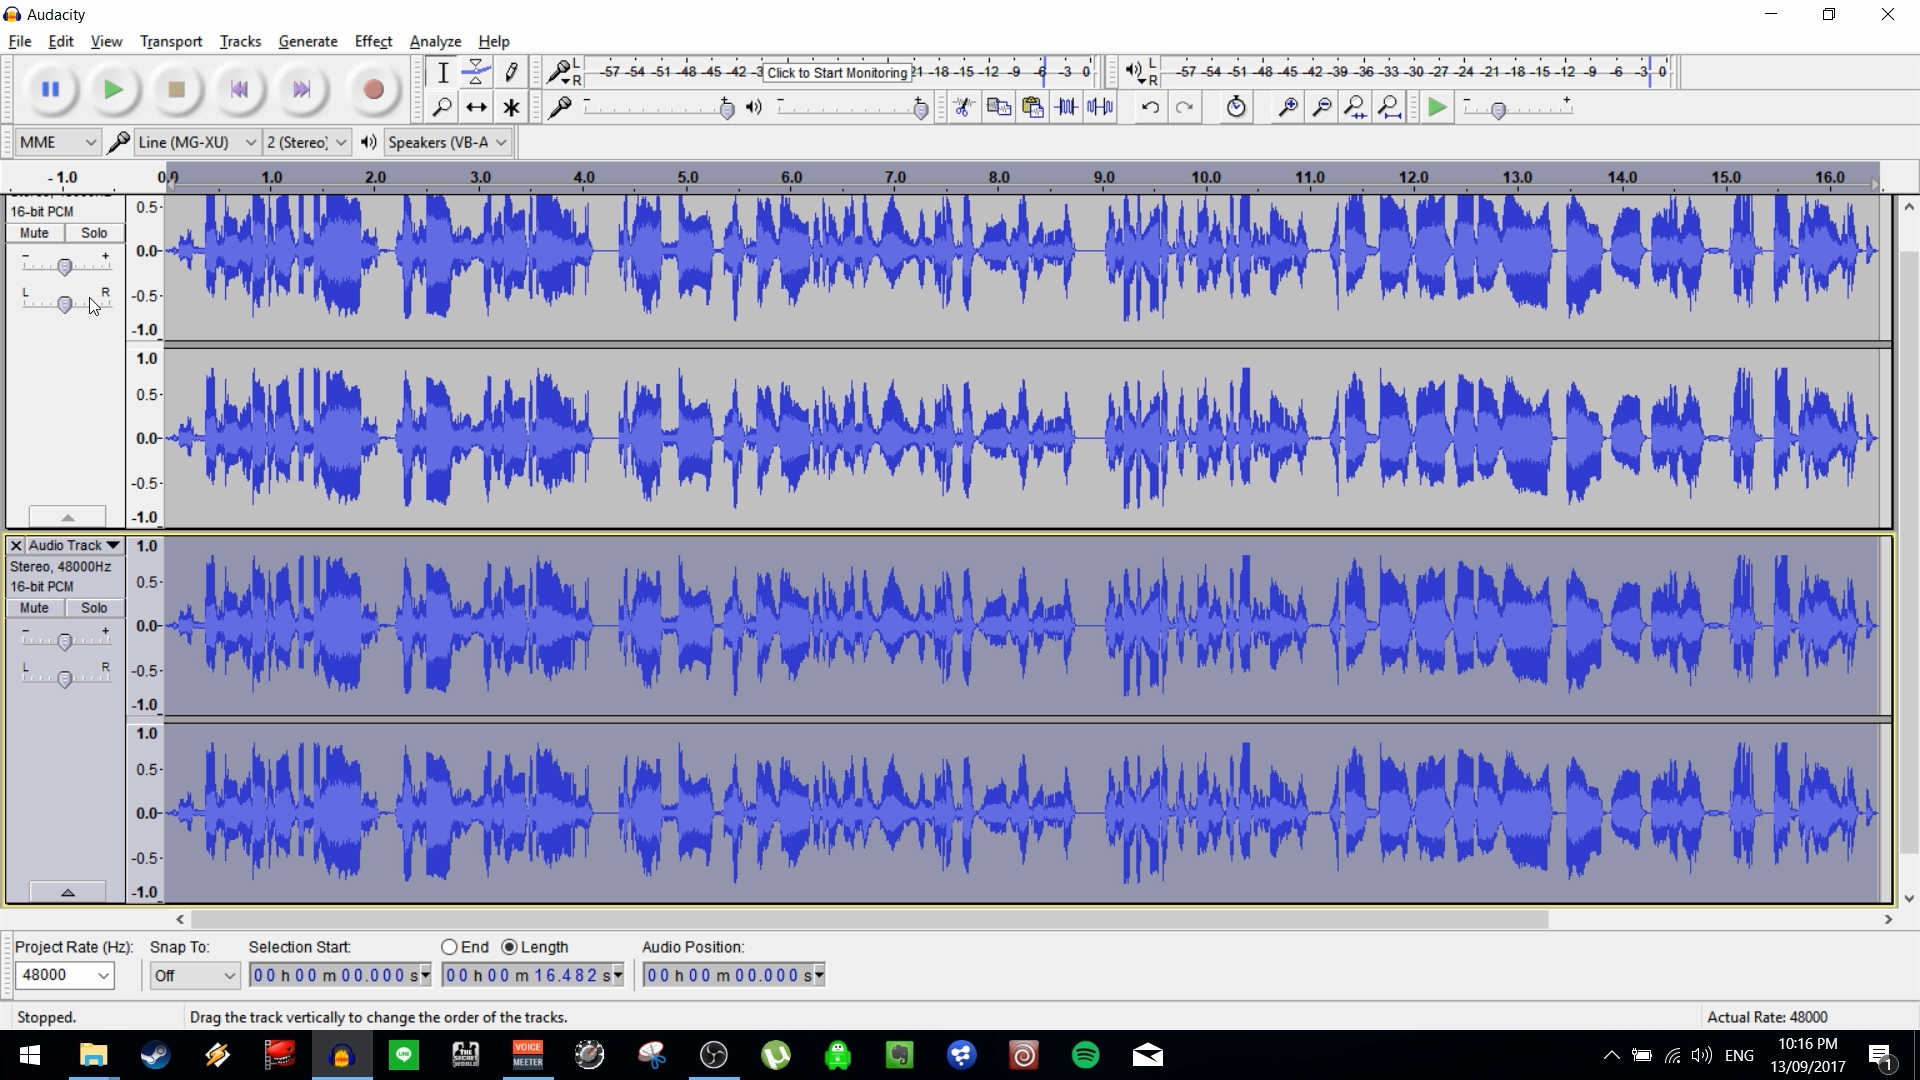This screenshot has height=1080, width=1920.
Task: Open the 2 (Stereo) channels dropdown
Action: point(307,142)
